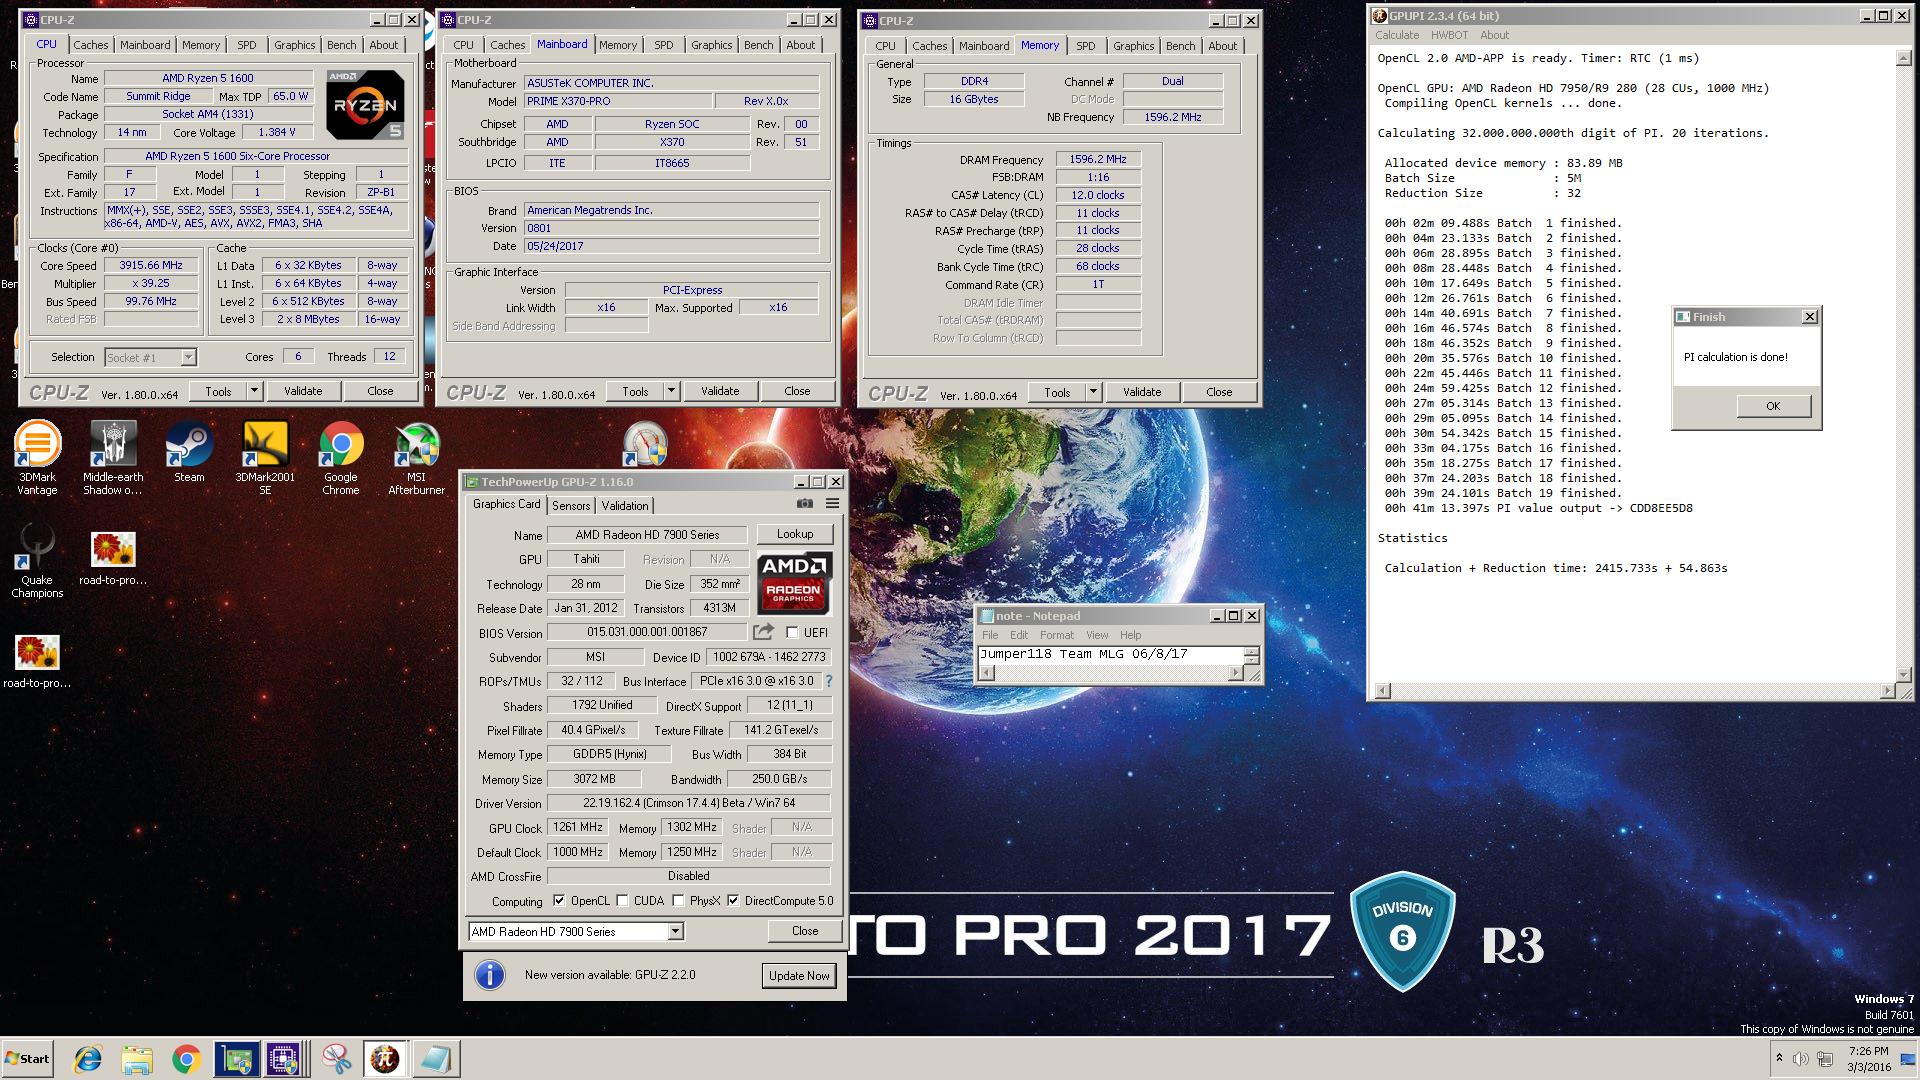Expand the Tools dropdown arrow in the Memory window
1920x1080 pixels.
tap(1093, 392)
